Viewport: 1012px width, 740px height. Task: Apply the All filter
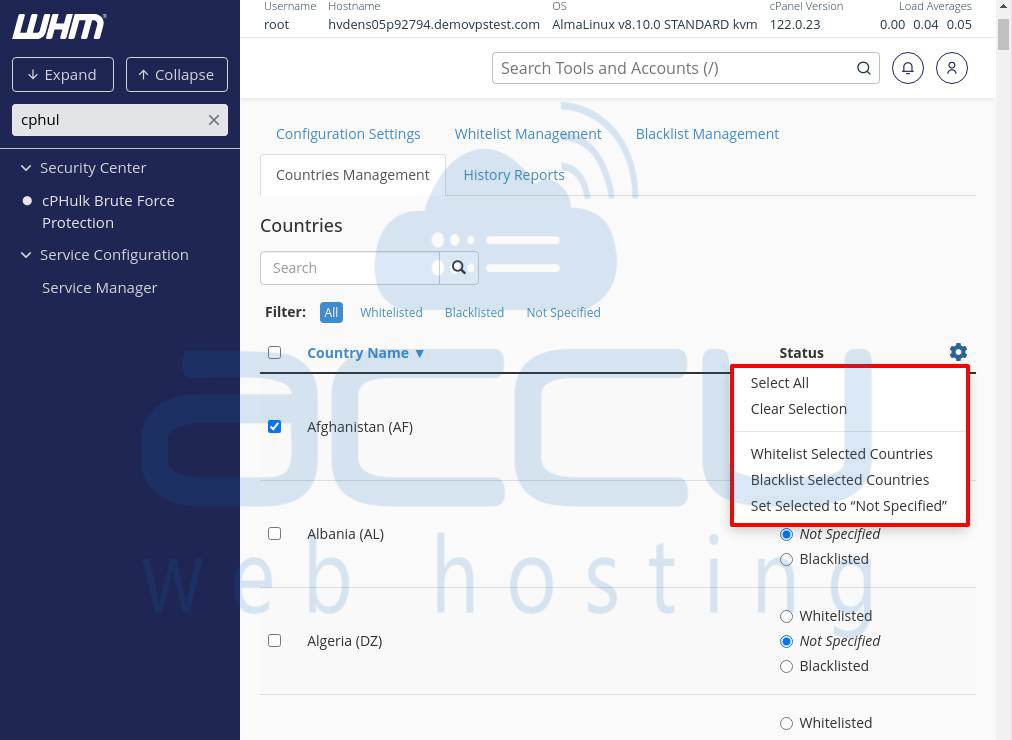tap(331, 312)
